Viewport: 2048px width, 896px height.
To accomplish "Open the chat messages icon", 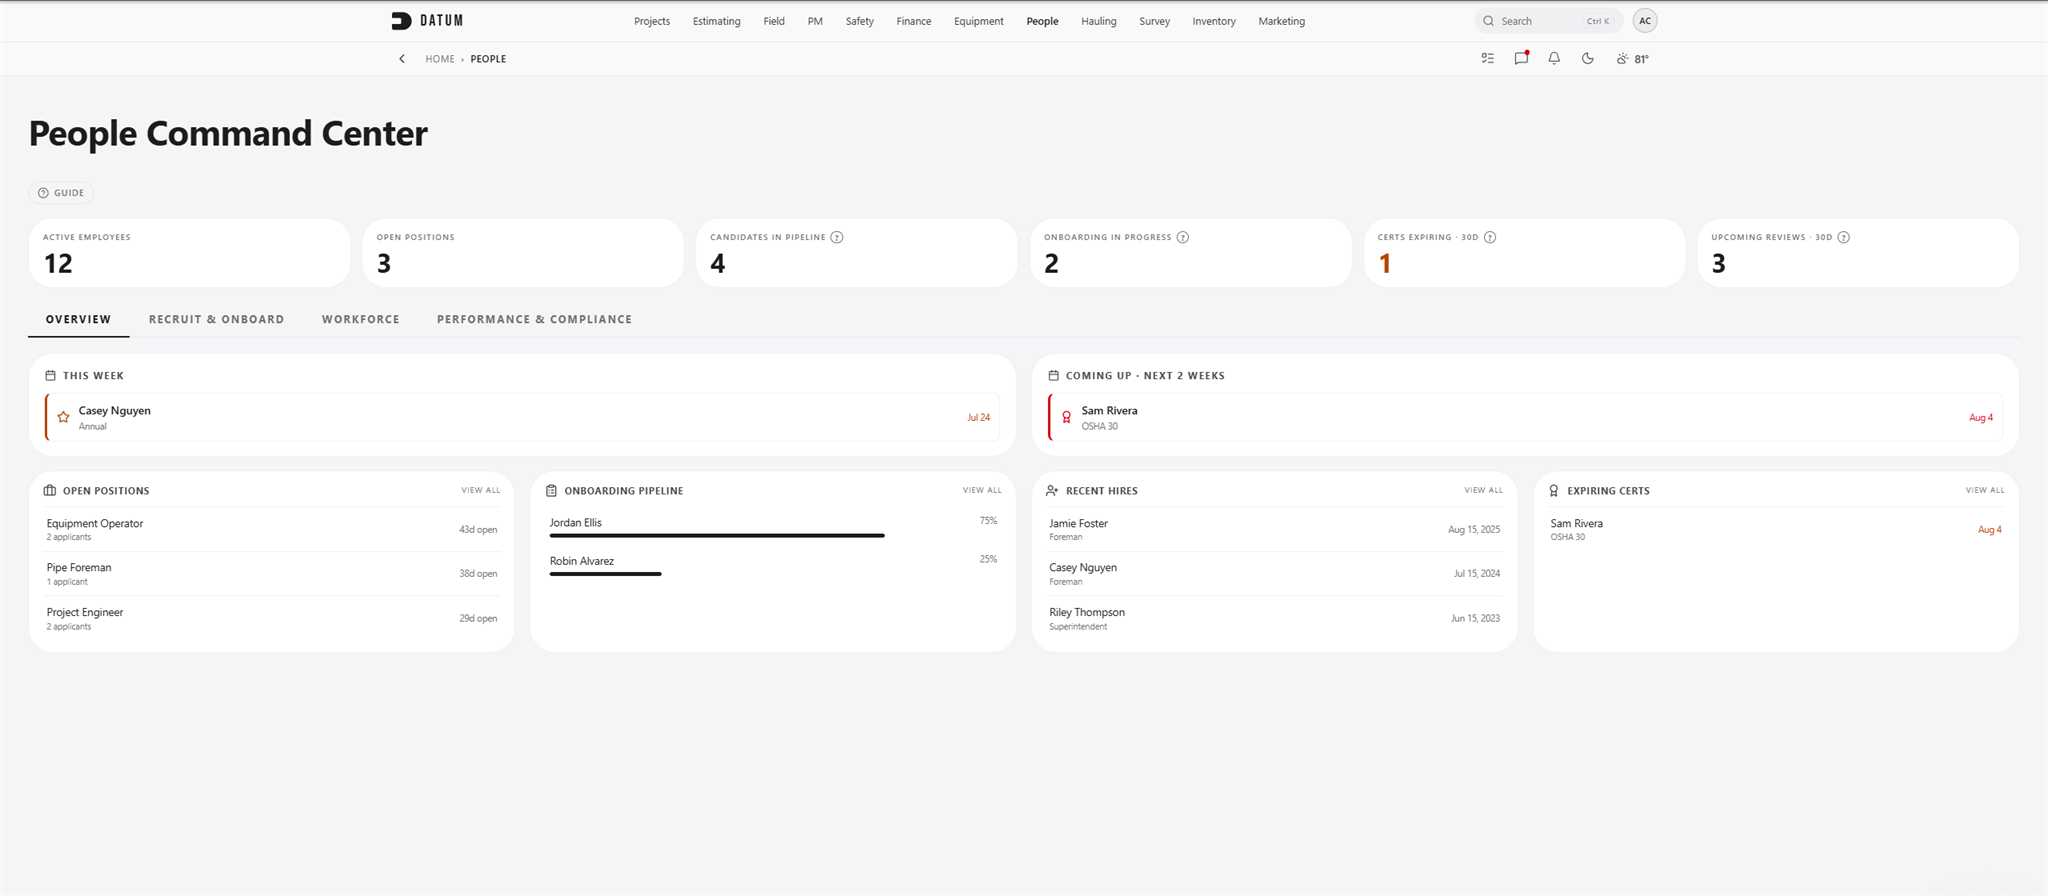I will 1521,58.
